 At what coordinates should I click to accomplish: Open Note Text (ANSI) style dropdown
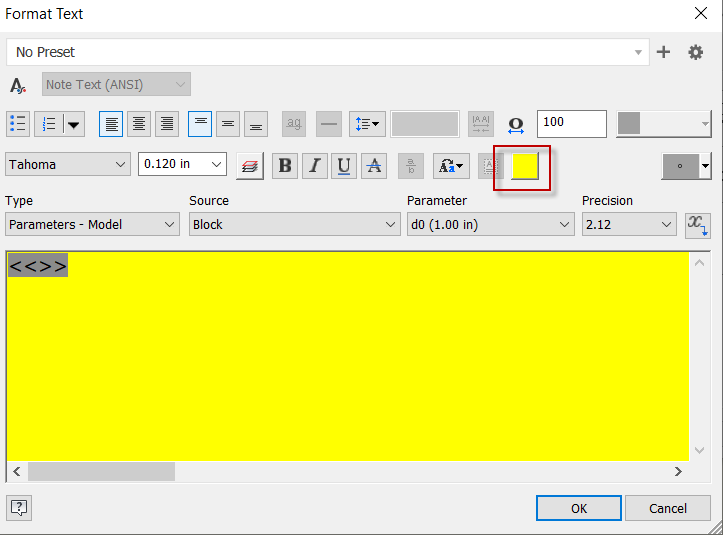point(116,84)
